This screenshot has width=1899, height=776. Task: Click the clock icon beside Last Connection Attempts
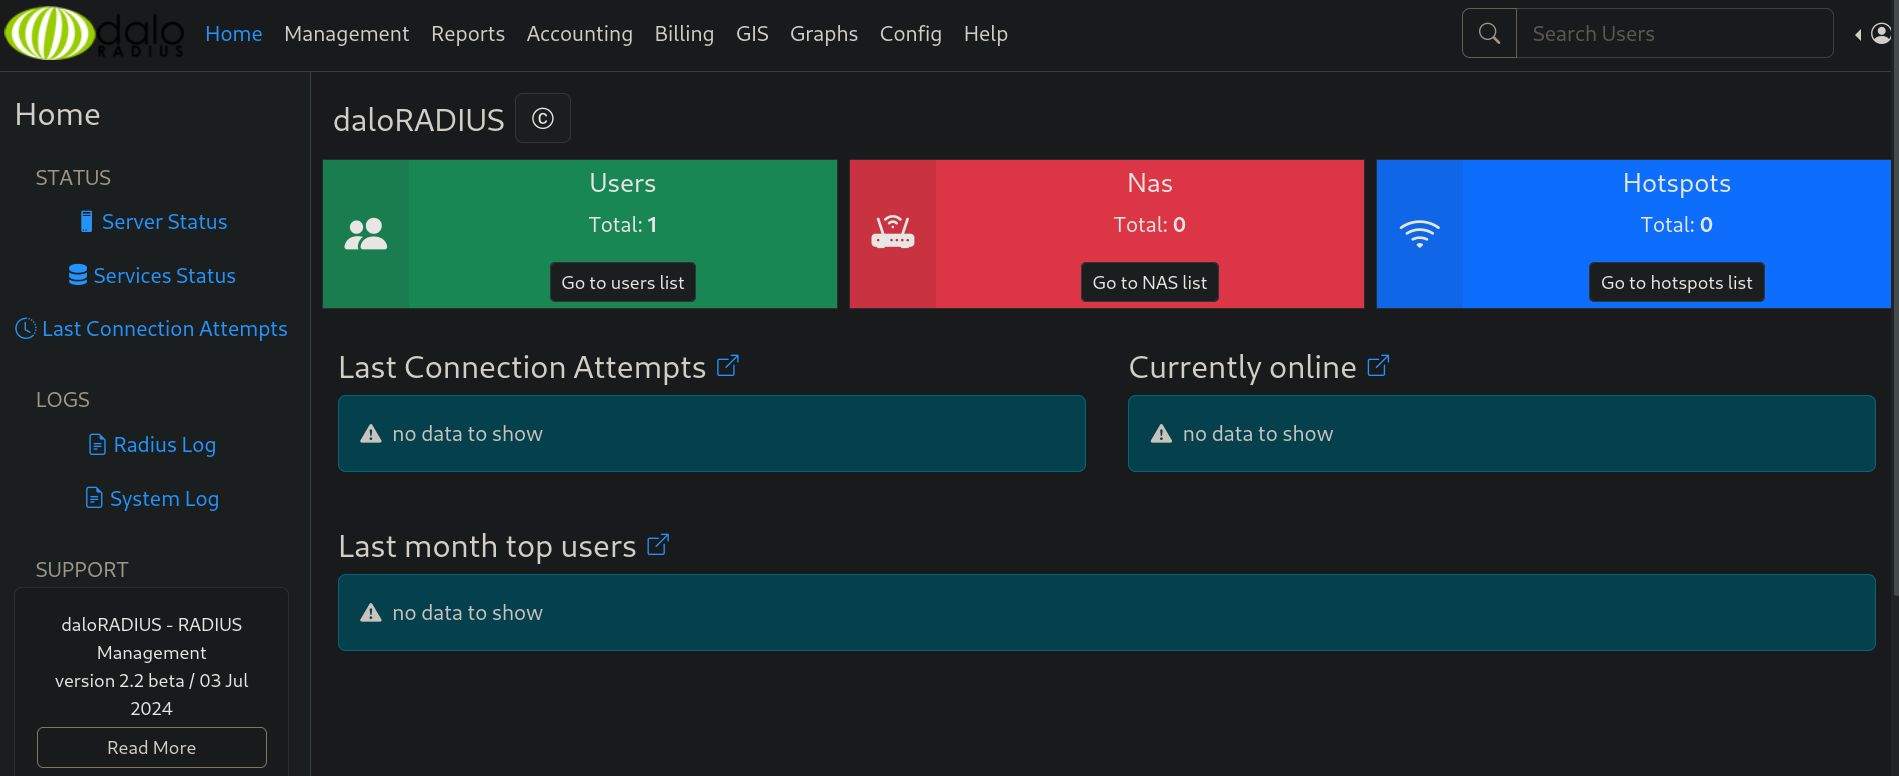(26, 328)
